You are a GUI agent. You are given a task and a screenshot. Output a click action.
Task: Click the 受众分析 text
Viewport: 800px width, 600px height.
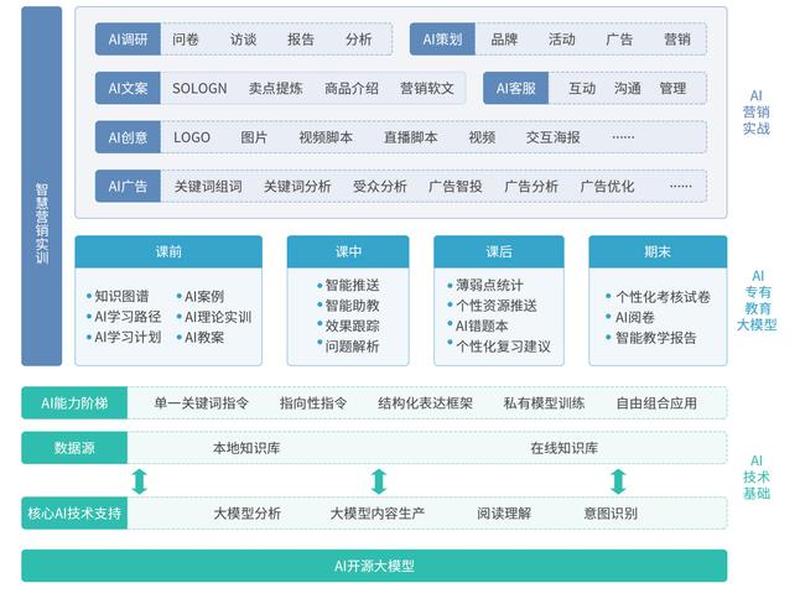pyautogui.click(x=380, y=186)
